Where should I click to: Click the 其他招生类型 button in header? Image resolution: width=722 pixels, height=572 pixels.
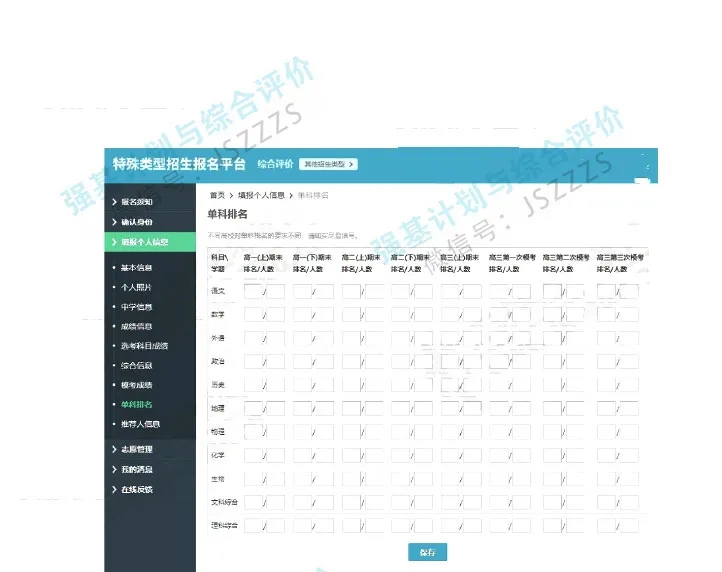point(328,164)
